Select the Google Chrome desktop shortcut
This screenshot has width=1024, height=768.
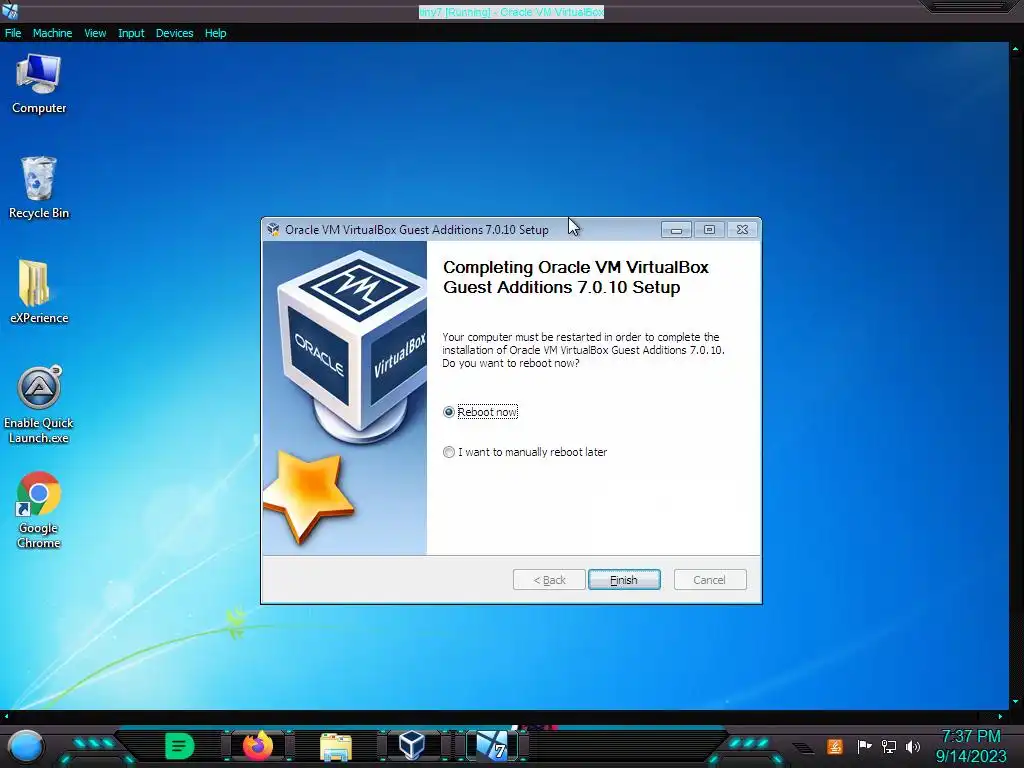pos(39,510)
